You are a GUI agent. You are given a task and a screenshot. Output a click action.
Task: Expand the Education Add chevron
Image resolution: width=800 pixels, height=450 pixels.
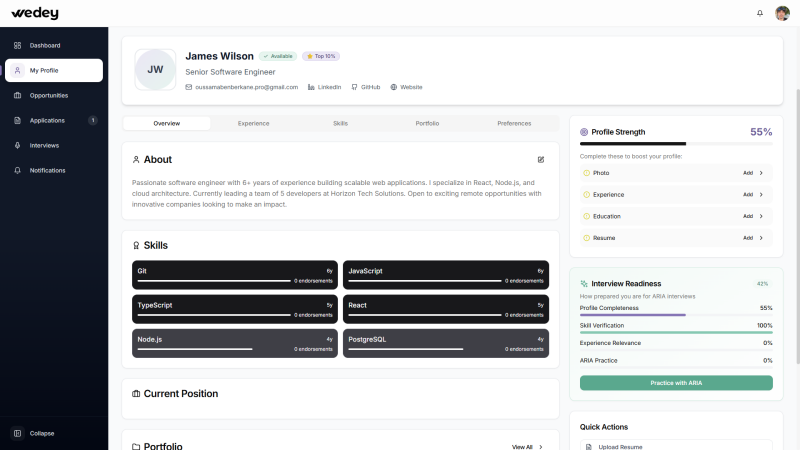point(761,216)
